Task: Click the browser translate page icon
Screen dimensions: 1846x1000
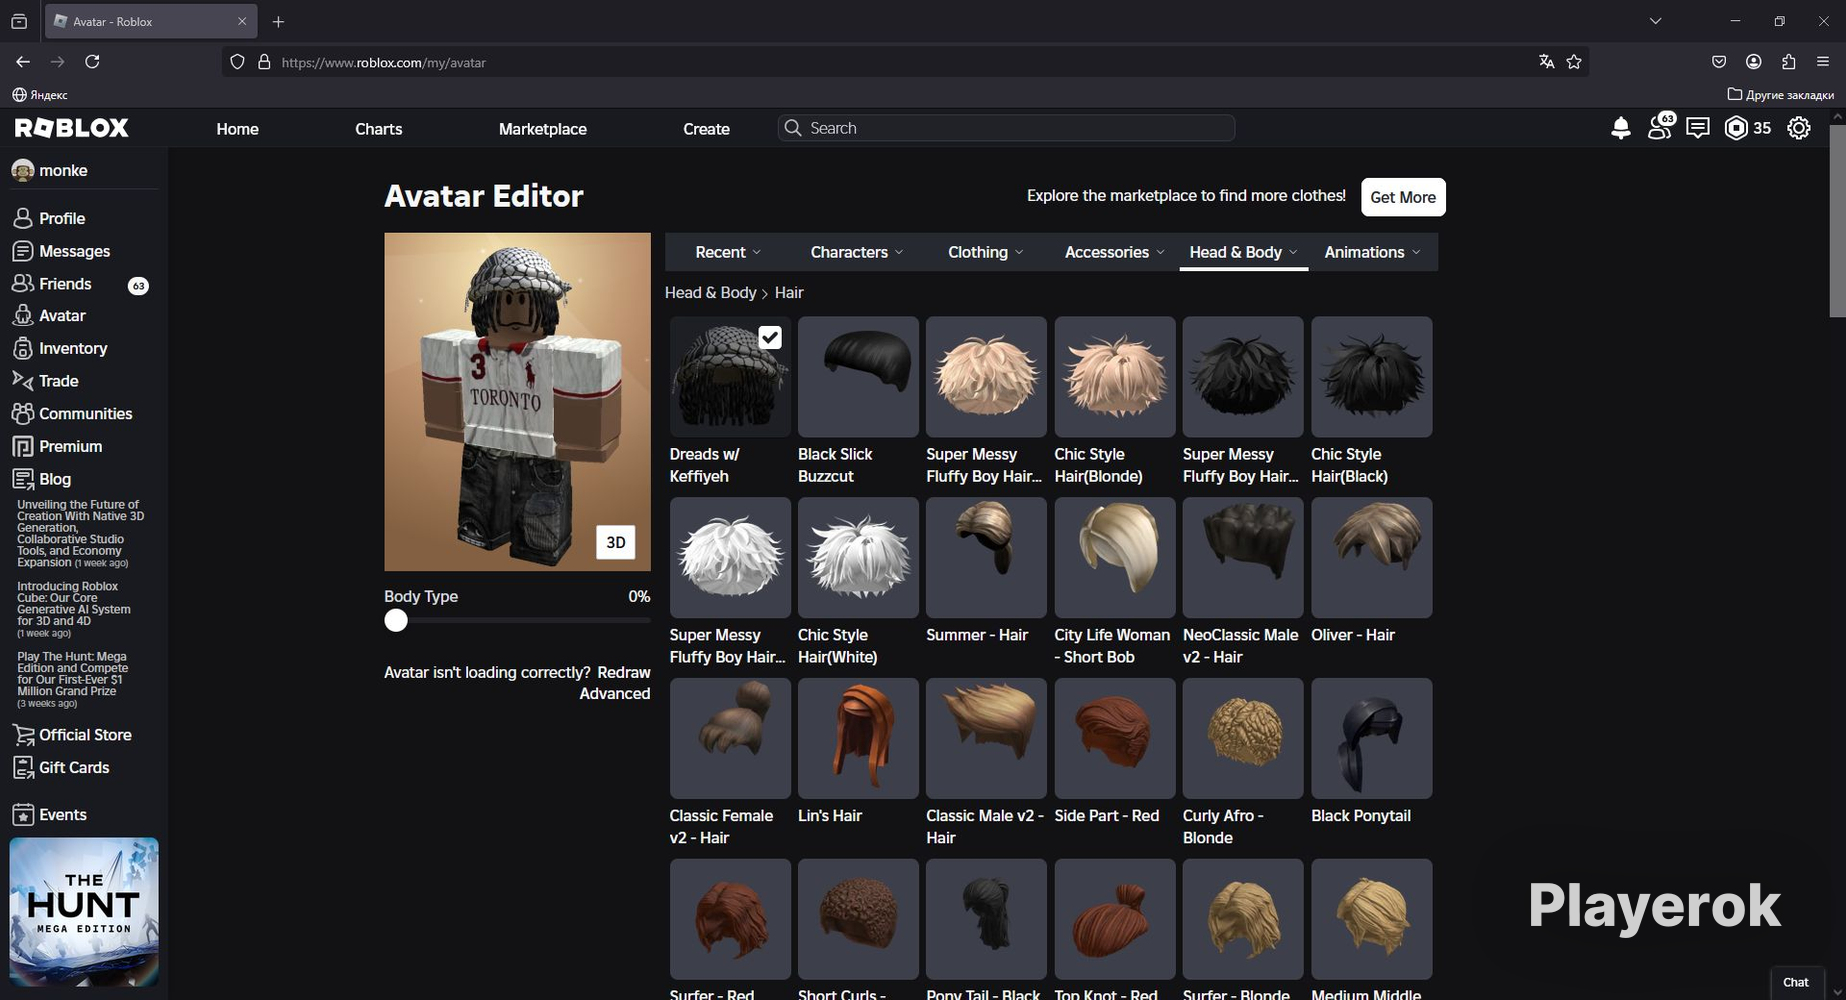Action: pyautogui.click(x=1547, y=62)
